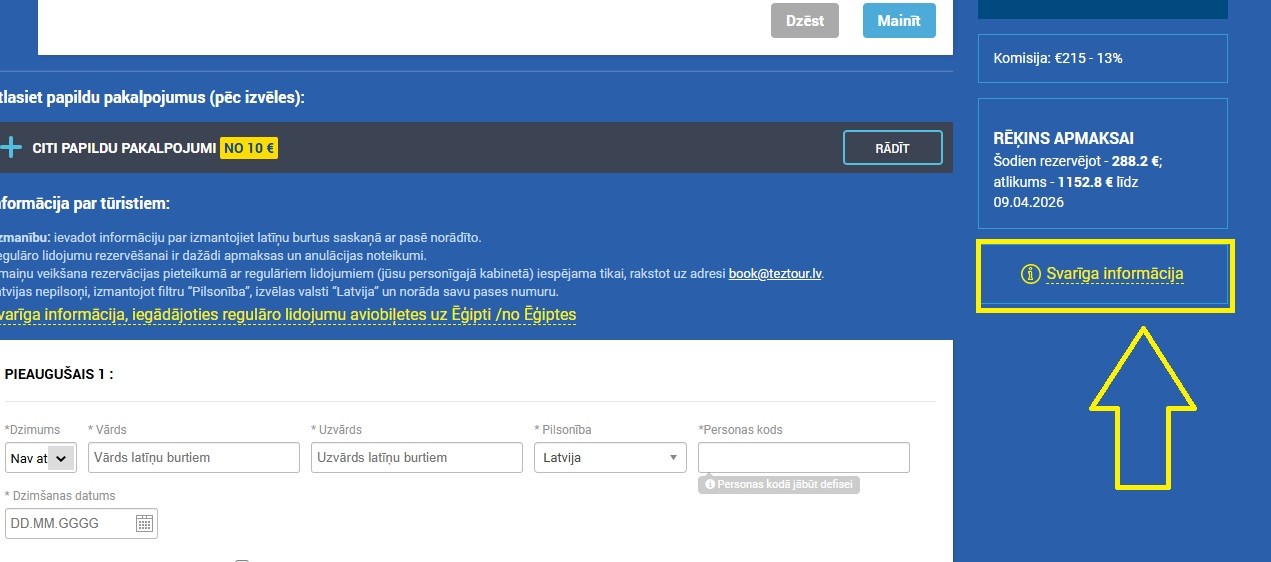Viewport: 1271px width, 562px height.
Task: Focus the Vārds first name field
Action: [194, 458]
